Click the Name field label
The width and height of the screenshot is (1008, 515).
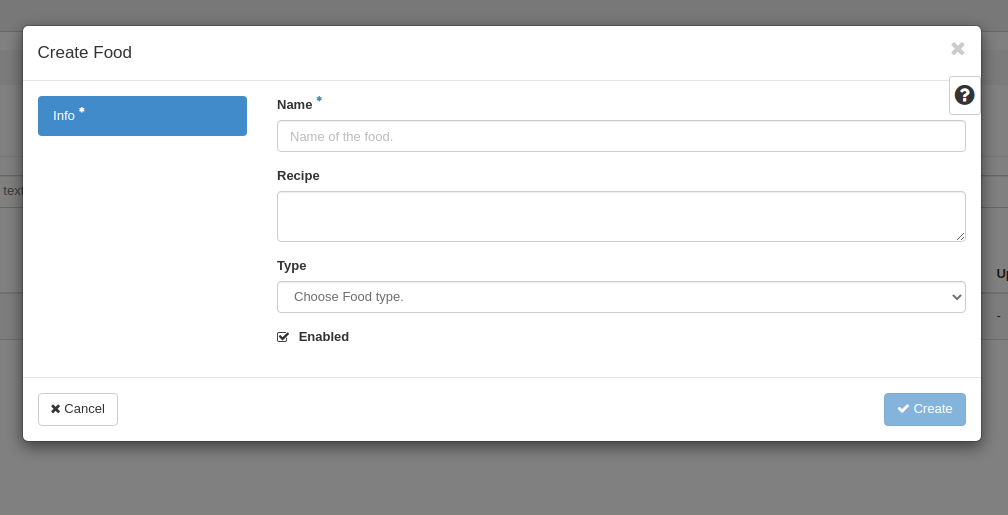(294, 105)
